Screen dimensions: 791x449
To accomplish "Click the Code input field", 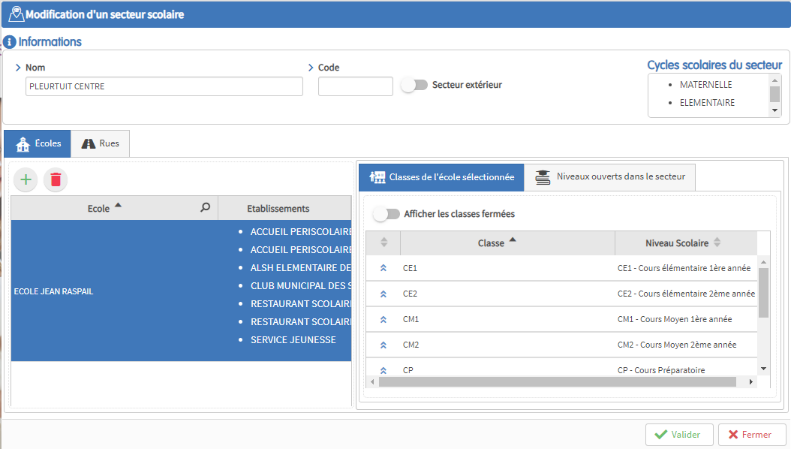I will pos(355,87).
